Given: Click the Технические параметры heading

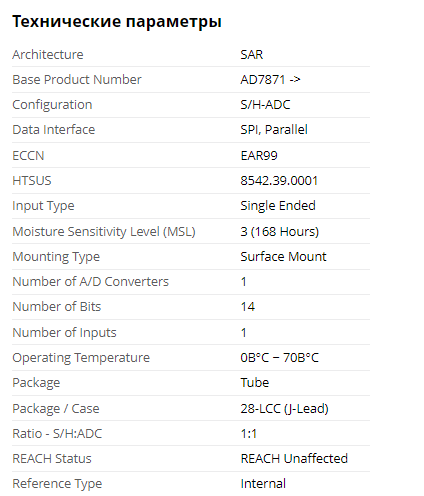Looking at the screenshot, I should click(117, 22).
